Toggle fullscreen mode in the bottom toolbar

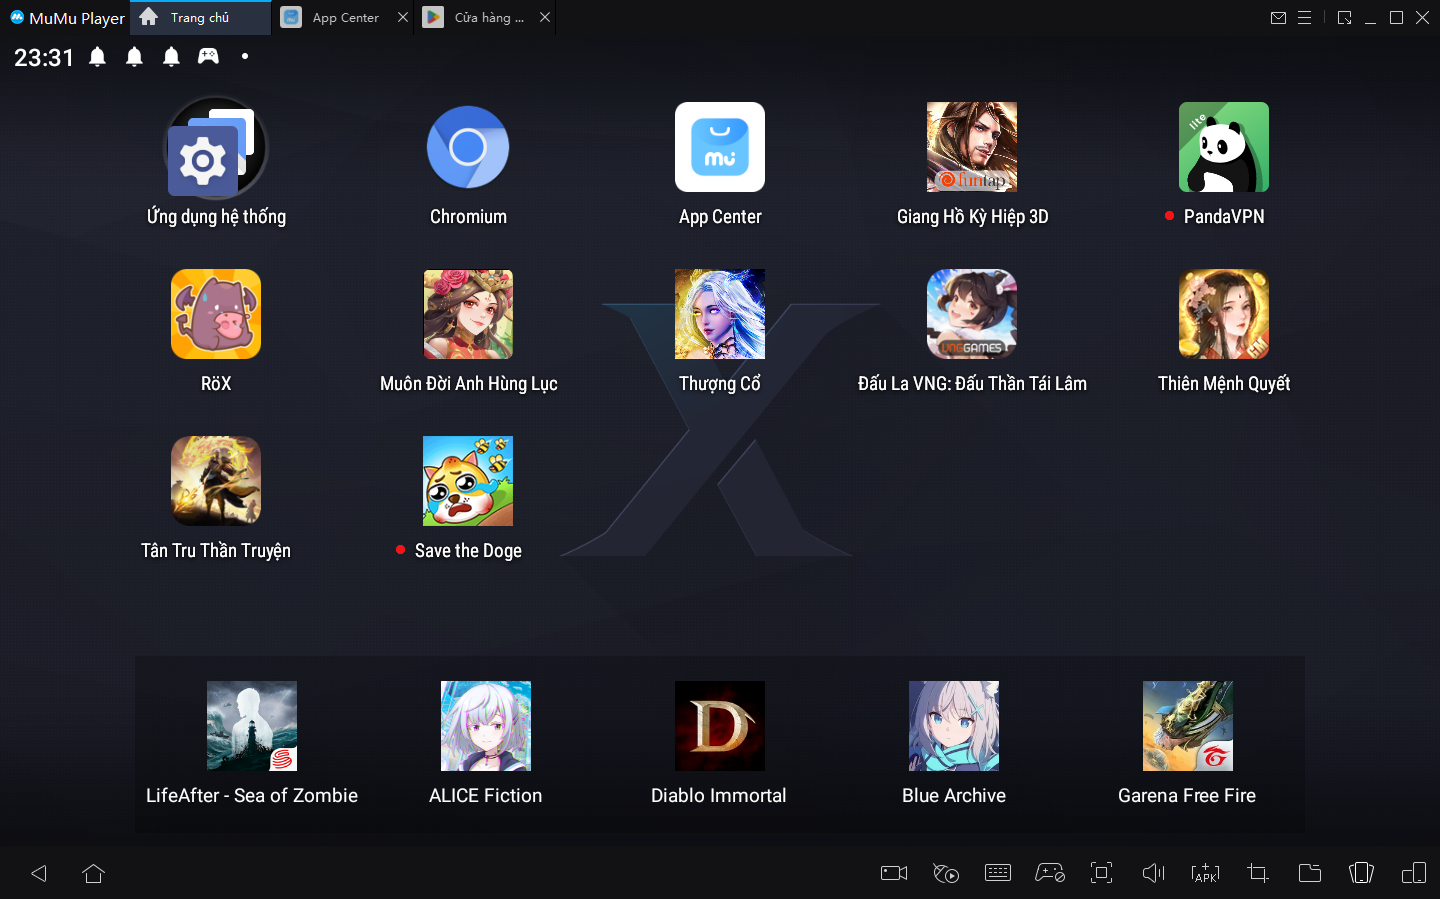click(1101, 873)
